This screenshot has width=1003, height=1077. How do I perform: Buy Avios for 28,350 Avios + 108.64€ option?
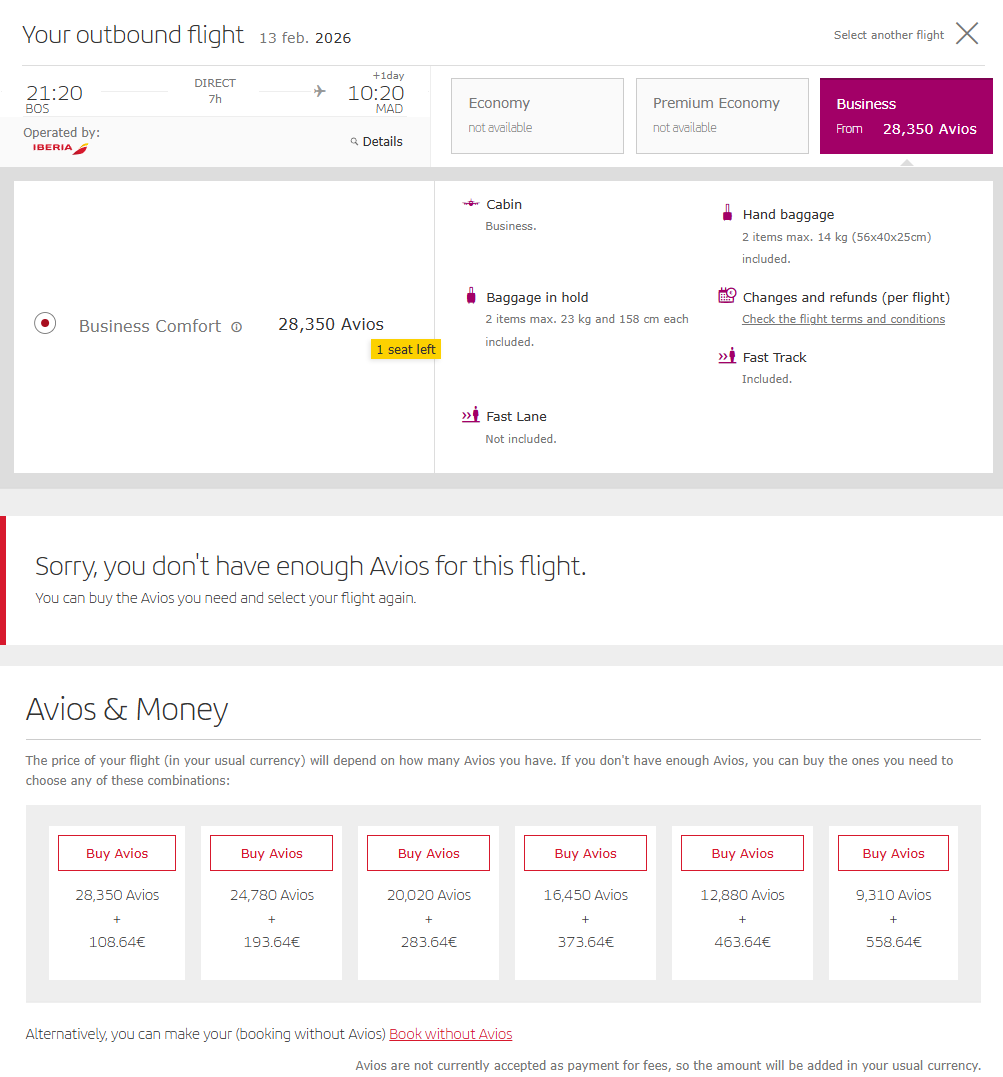(x=117, y=853)
